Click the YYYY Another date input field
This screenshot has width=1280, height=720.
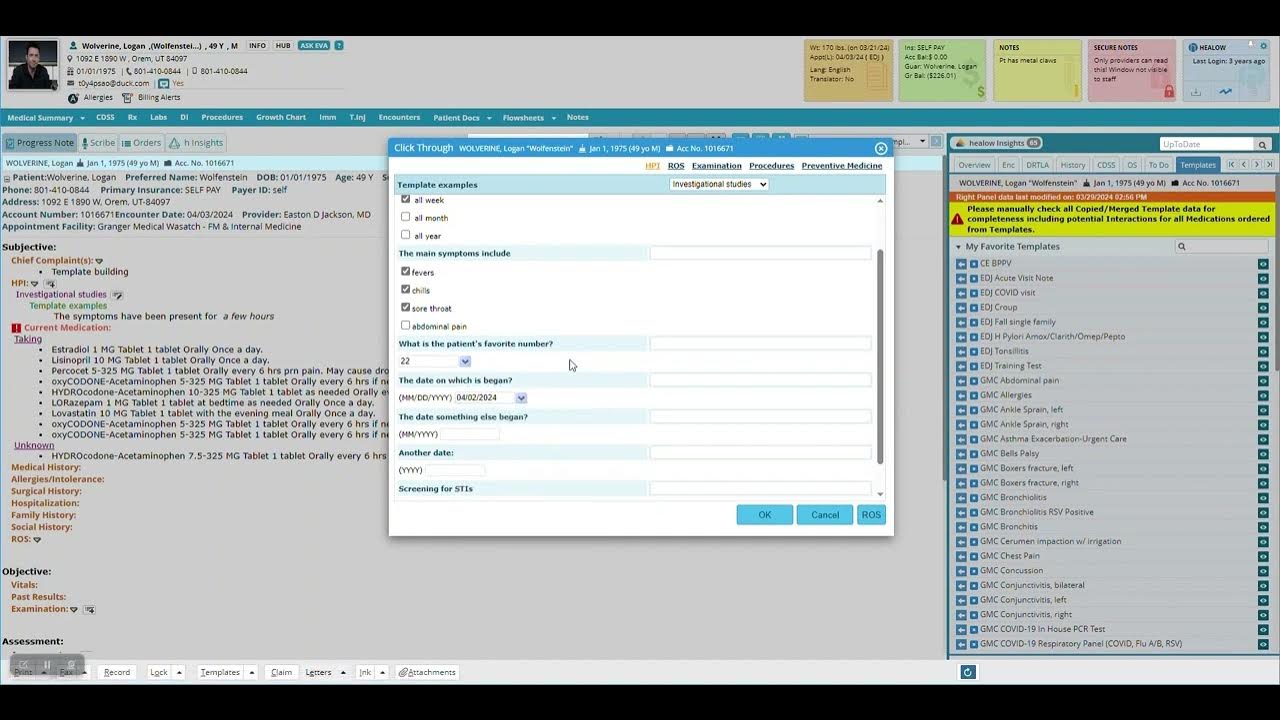455,470
